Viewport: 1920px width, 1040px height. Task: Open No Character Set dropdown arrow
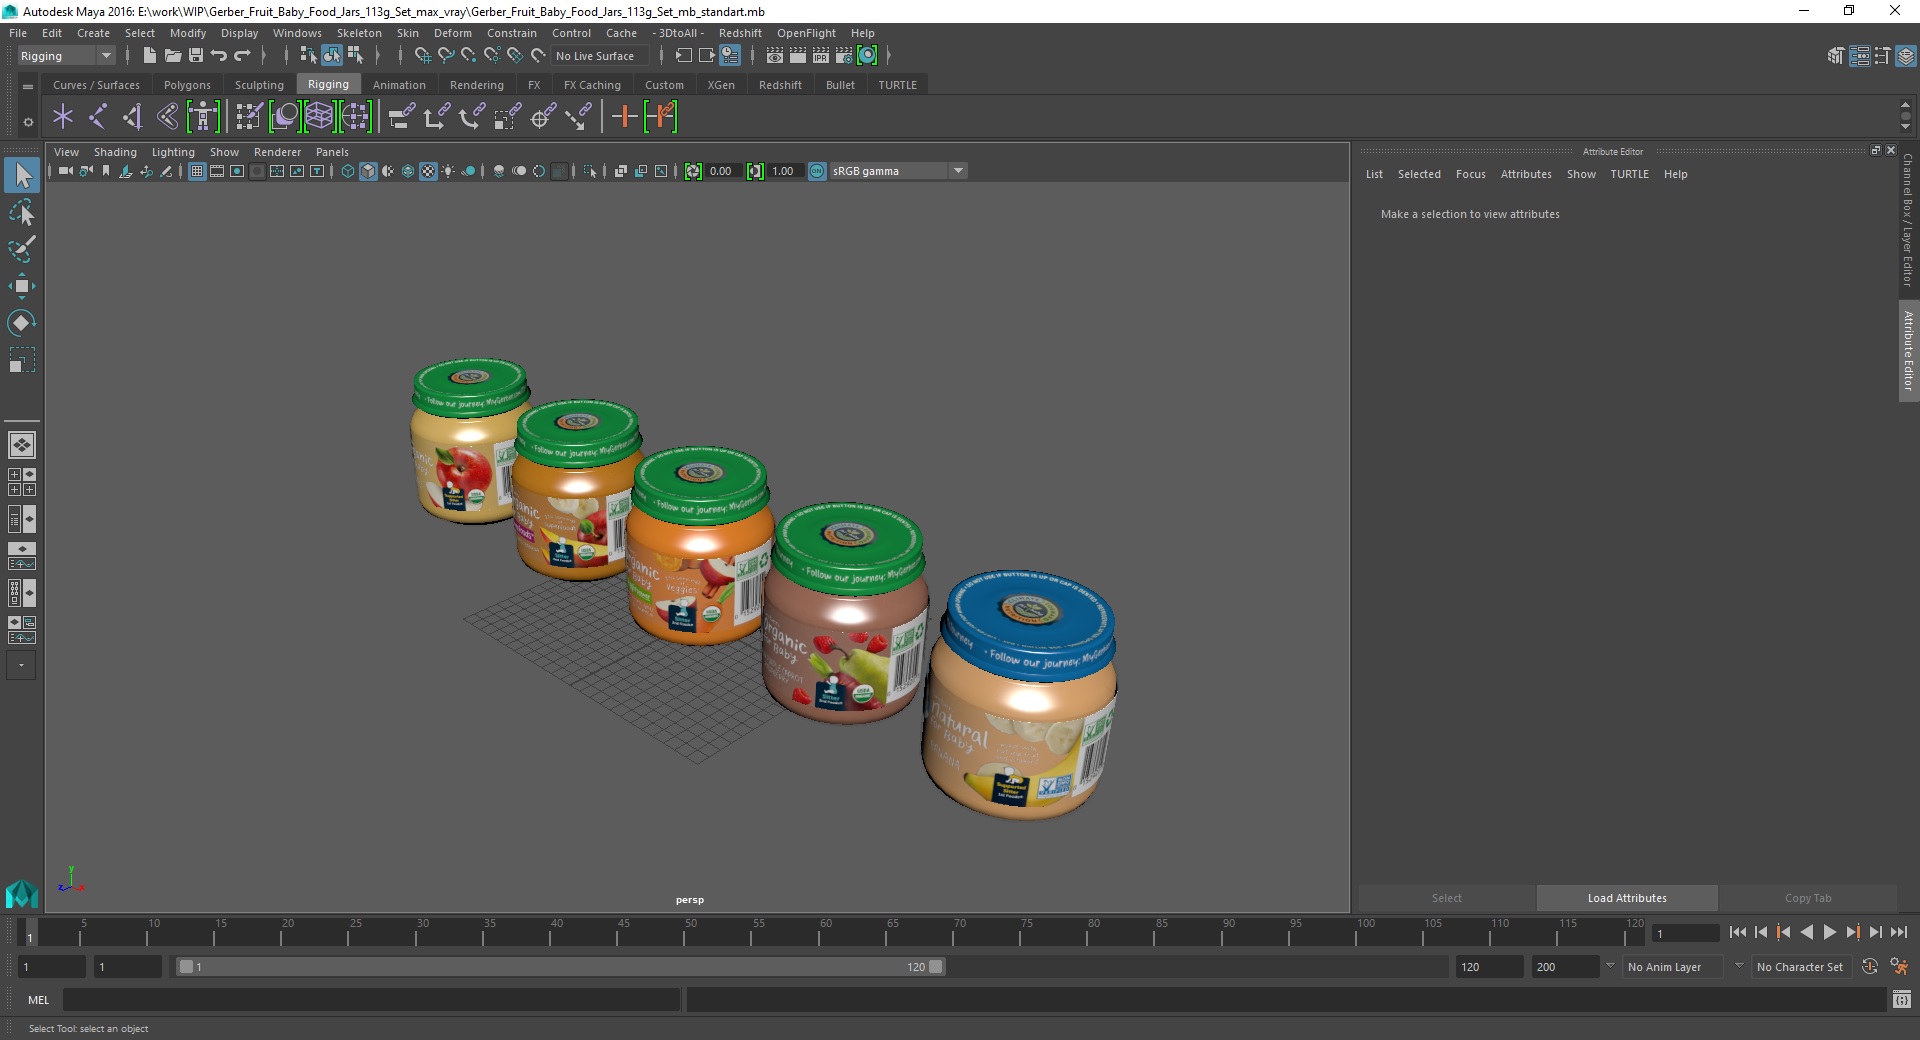point(1739,966)
